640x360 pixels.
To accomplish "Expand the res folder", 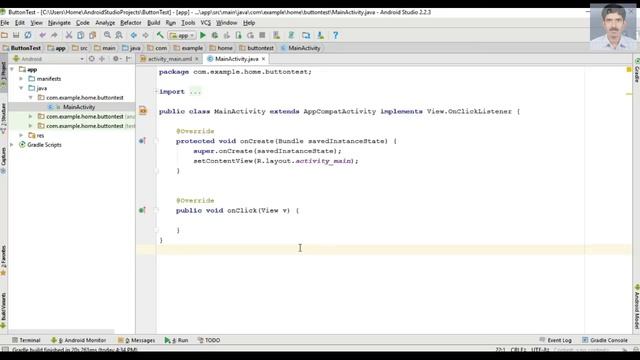I will [21, 135].
